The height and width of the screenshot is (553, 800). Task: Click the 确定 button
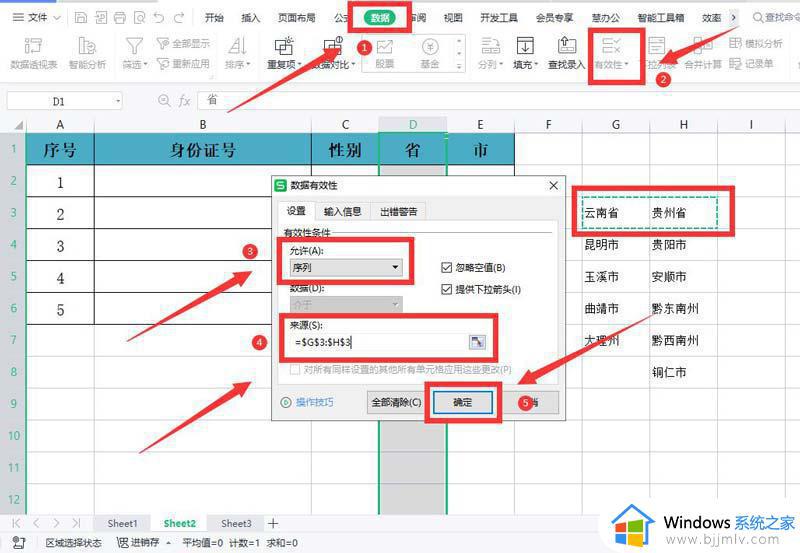463,403
